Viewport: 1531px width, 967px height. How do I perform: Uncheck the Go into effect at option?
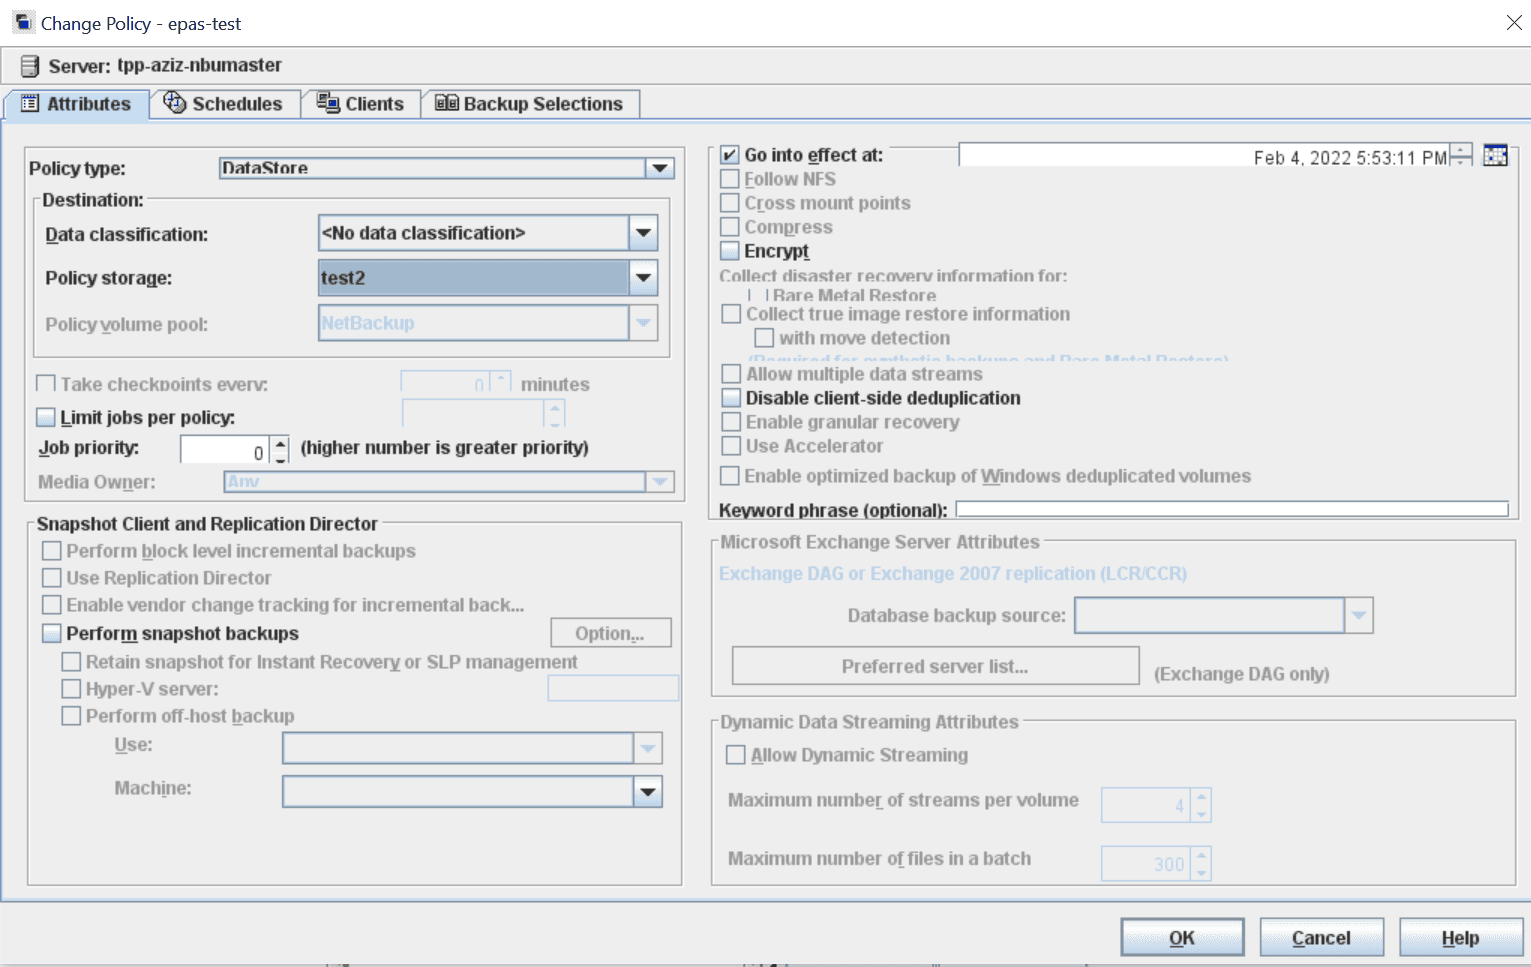coord(729,154)
